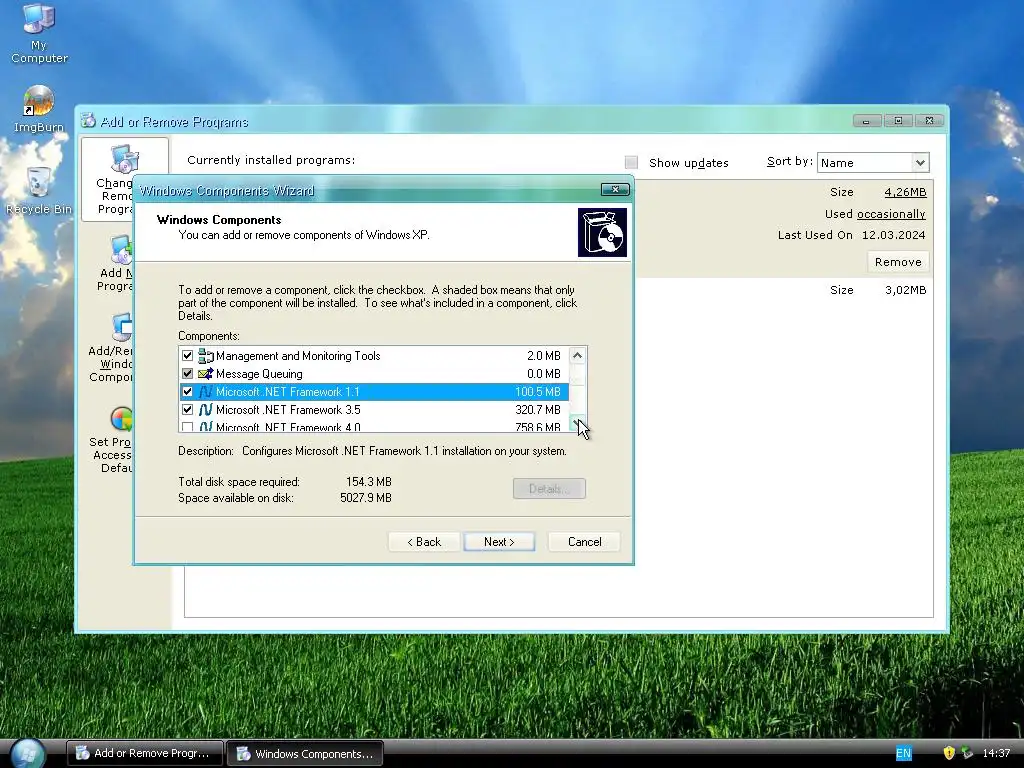
Task: Click the Add or Remove Programs title icon
Action: tap(88, 121)
